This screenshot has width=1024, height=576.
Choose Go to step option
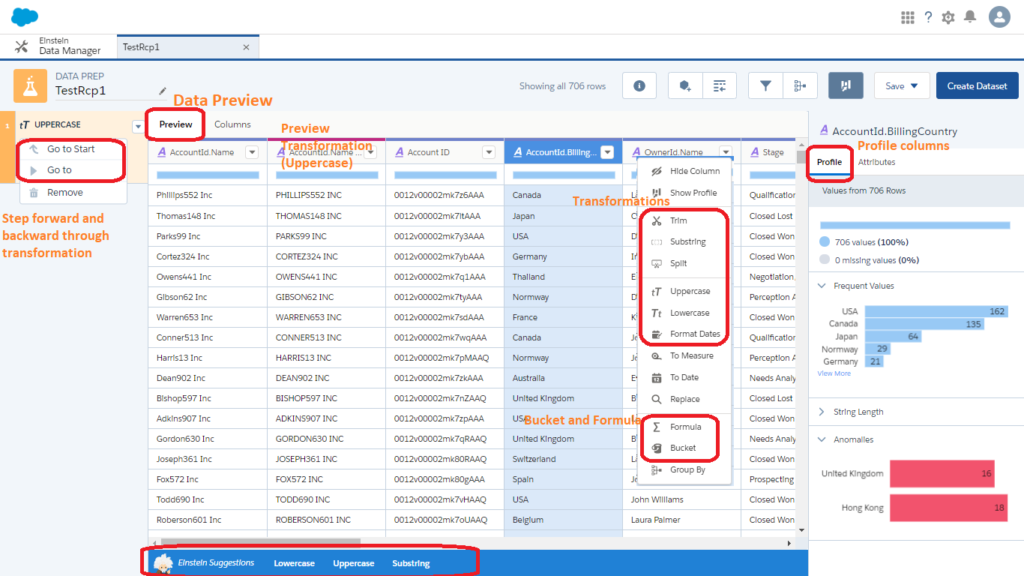[x=59, y=170]
